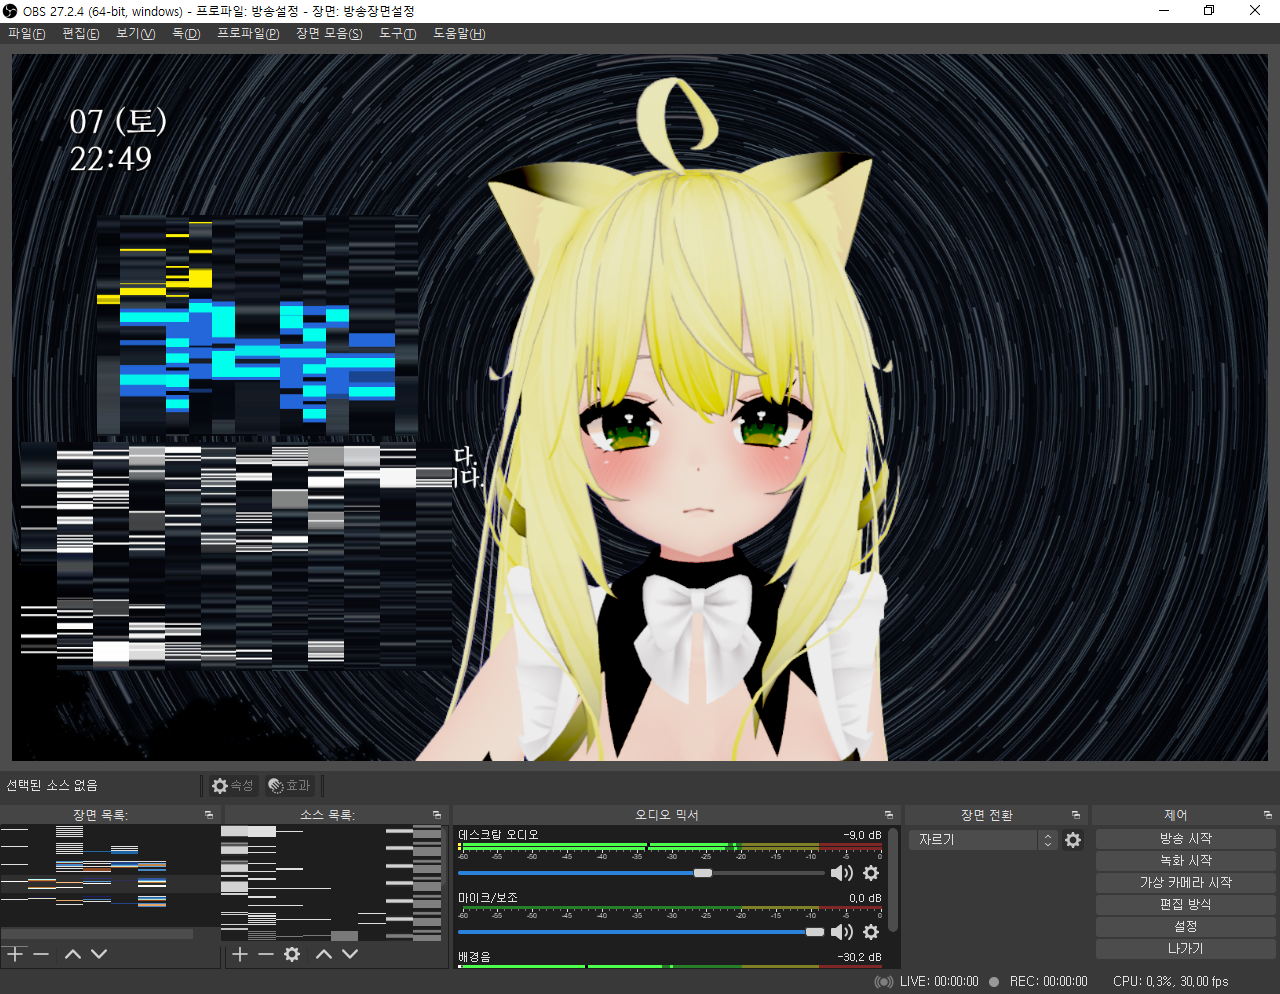Screen dimensions: 1280x994
Task: Select the 07 (토) date text in preview
Action: 118,122
